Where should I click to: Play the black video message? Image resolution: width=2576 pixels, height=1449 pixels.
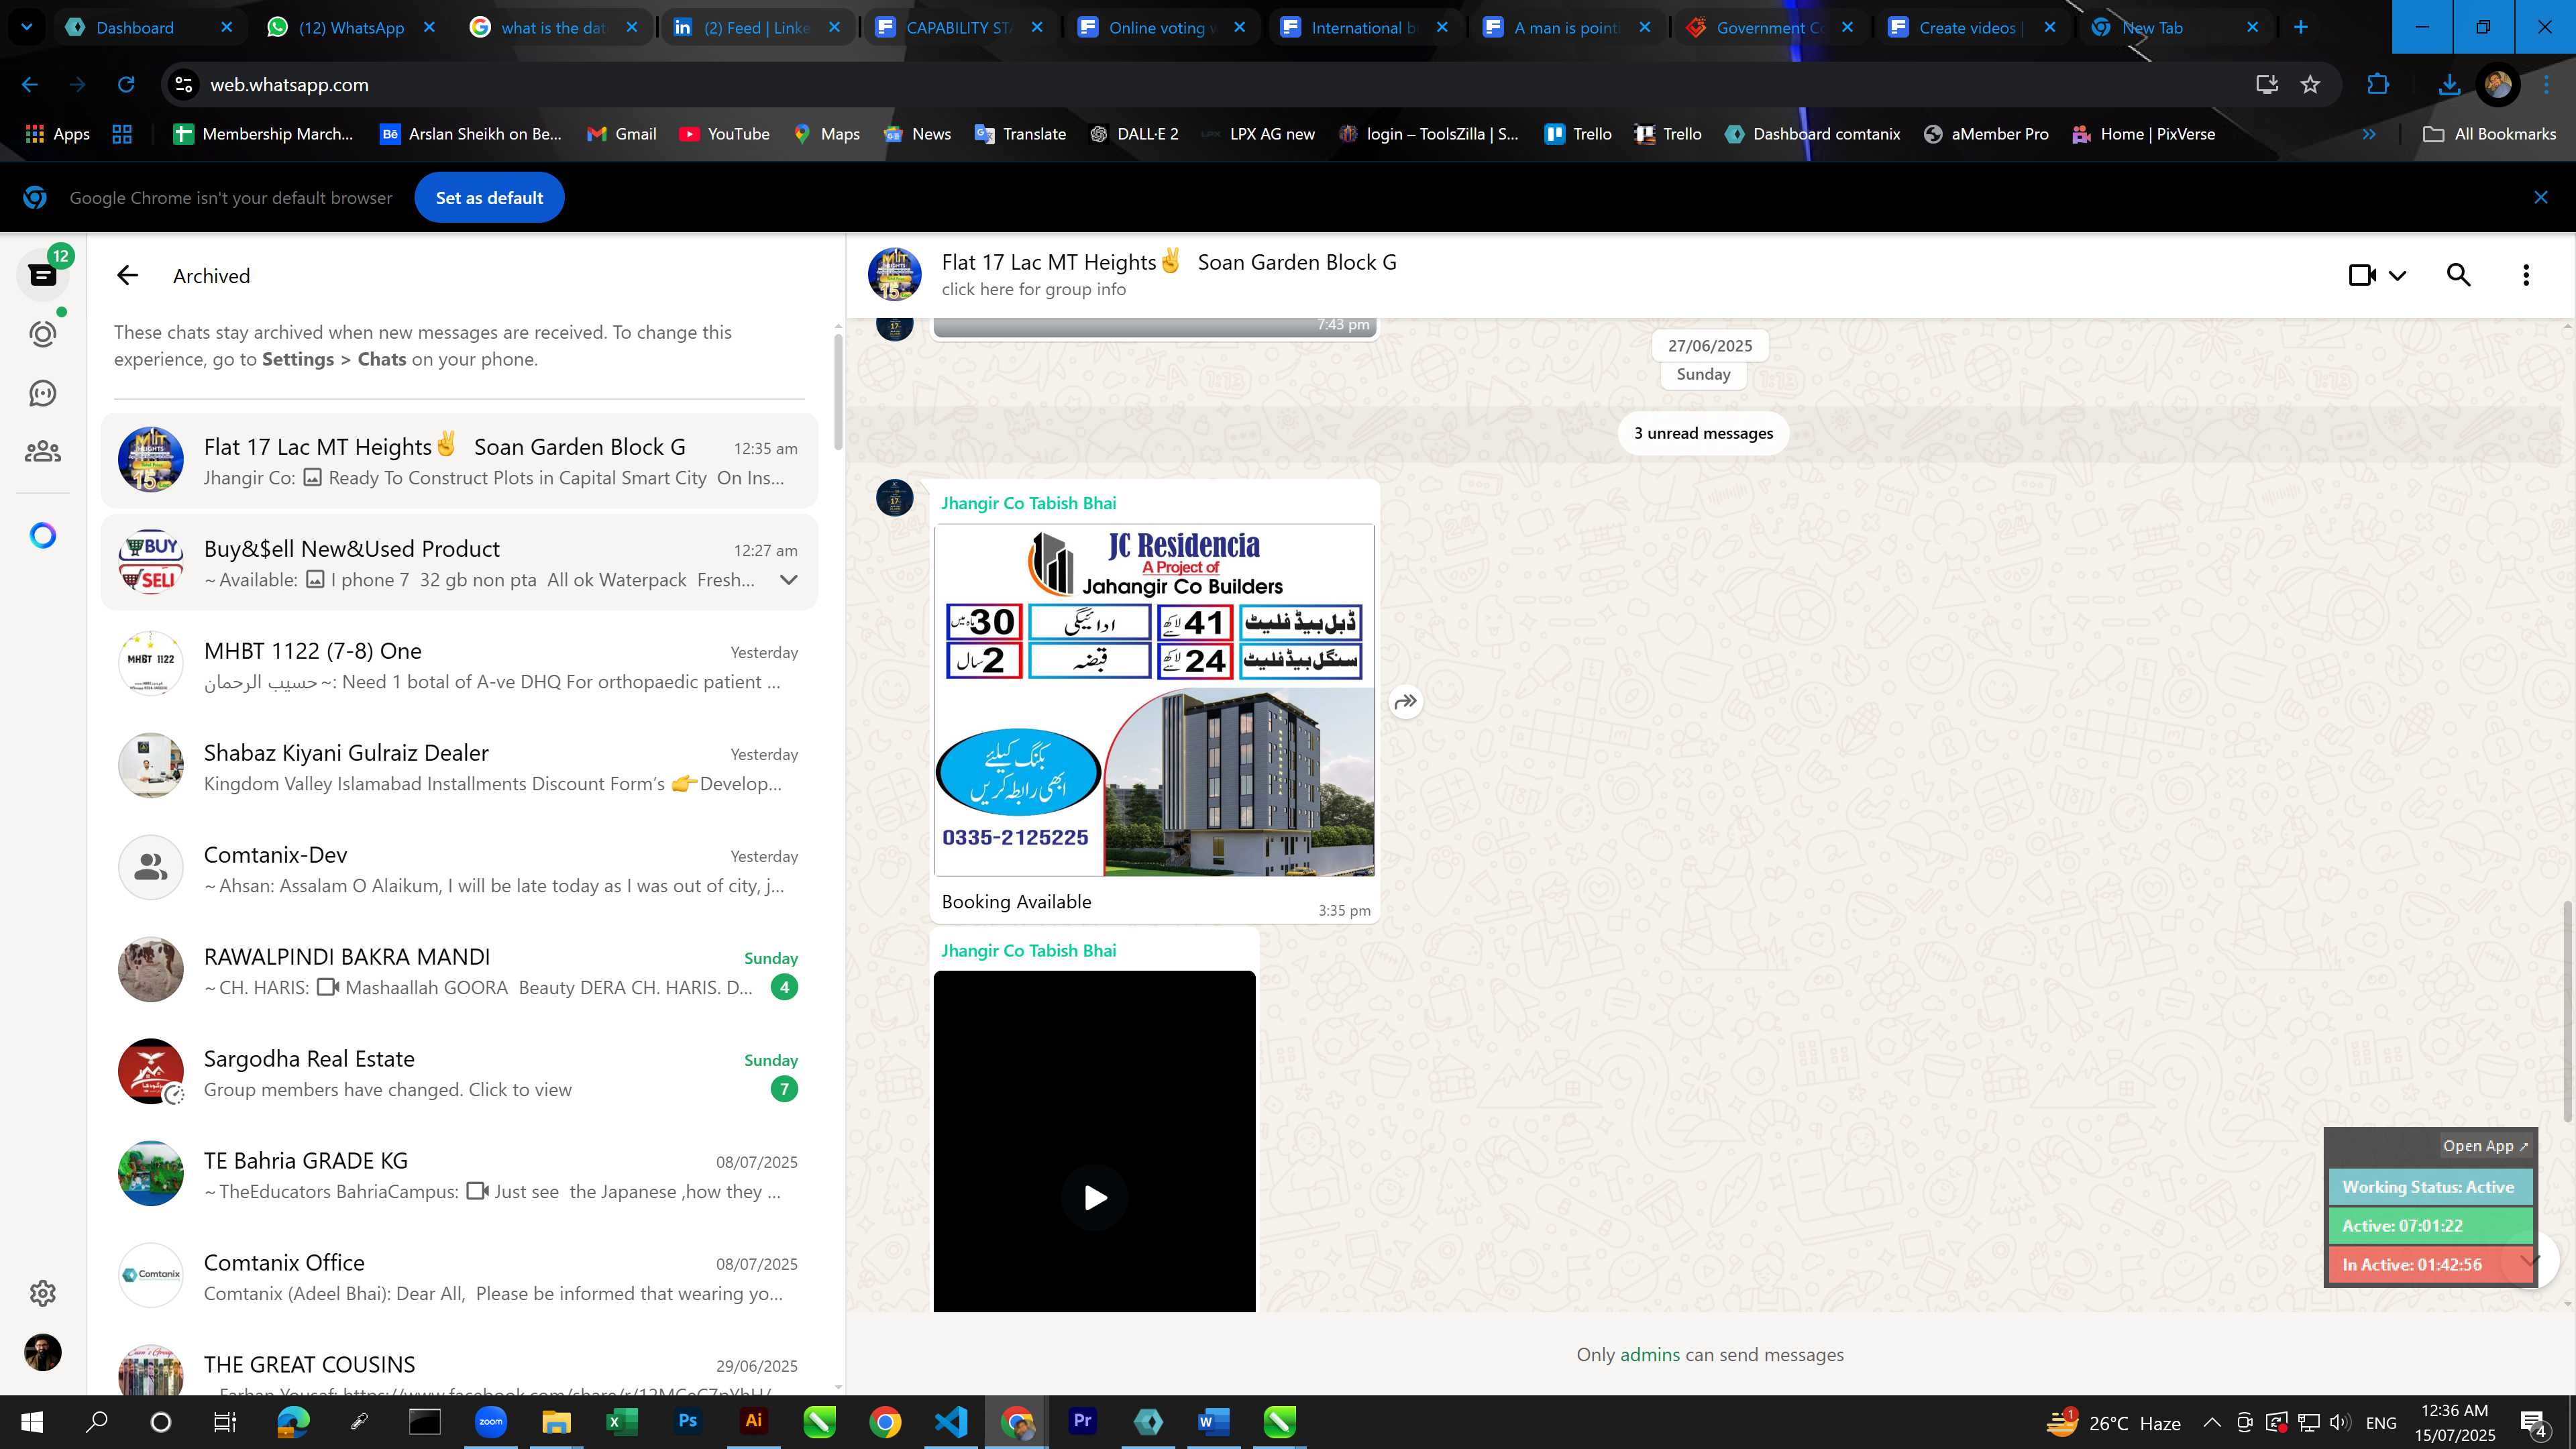1095,1197
